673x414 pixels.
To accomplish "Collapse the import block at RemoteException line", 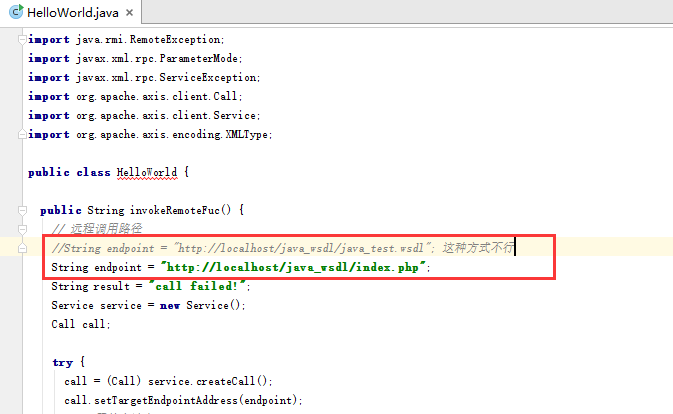I will [22, 39].
